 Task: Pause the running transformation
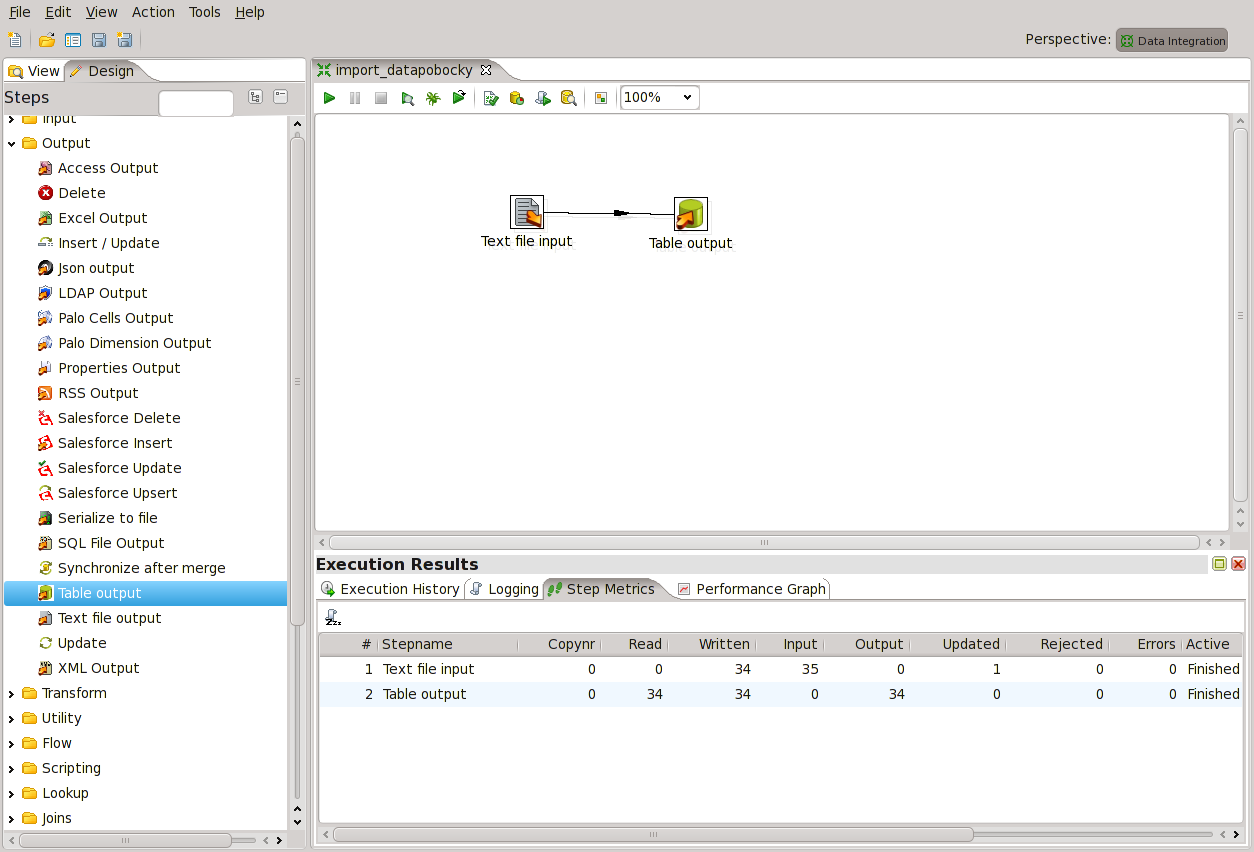coord(355,98)
